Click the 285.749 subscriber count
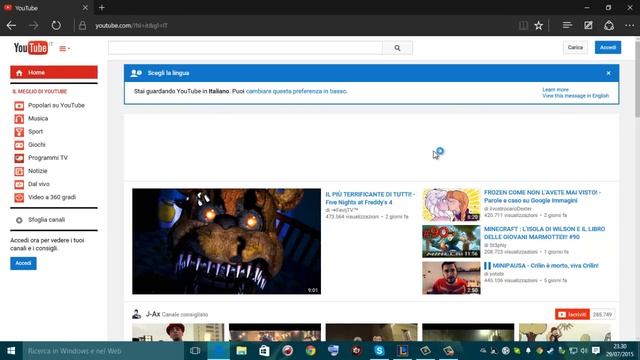 coord(602,314)
